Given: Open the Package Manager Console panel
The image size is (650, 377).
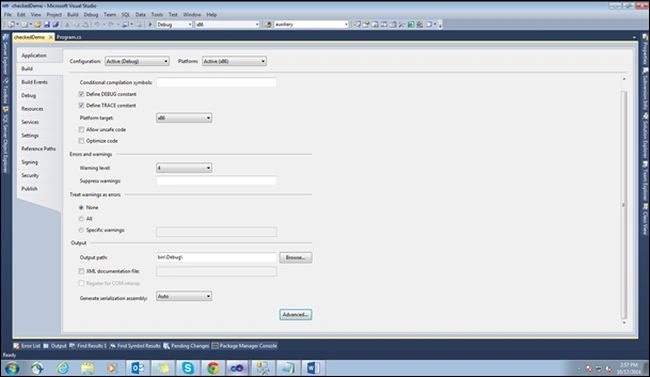Looking at the screenshot, I should coord(244,345).
